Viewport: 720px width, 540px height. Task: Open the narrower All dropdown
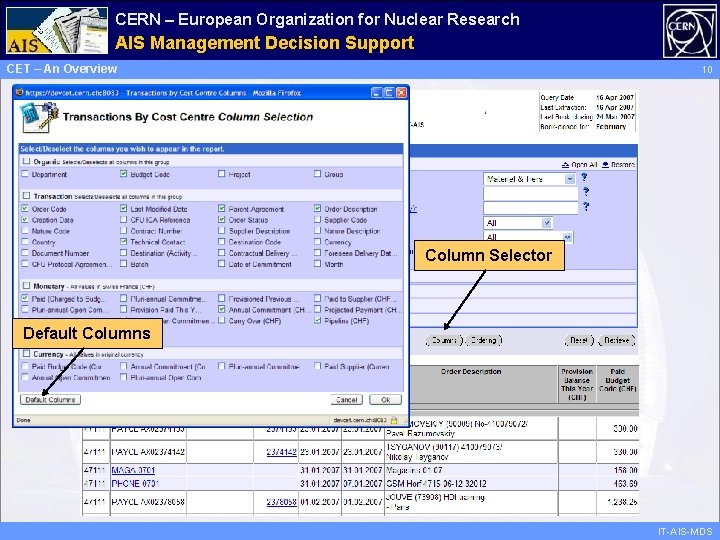click(x=518, y=223)
